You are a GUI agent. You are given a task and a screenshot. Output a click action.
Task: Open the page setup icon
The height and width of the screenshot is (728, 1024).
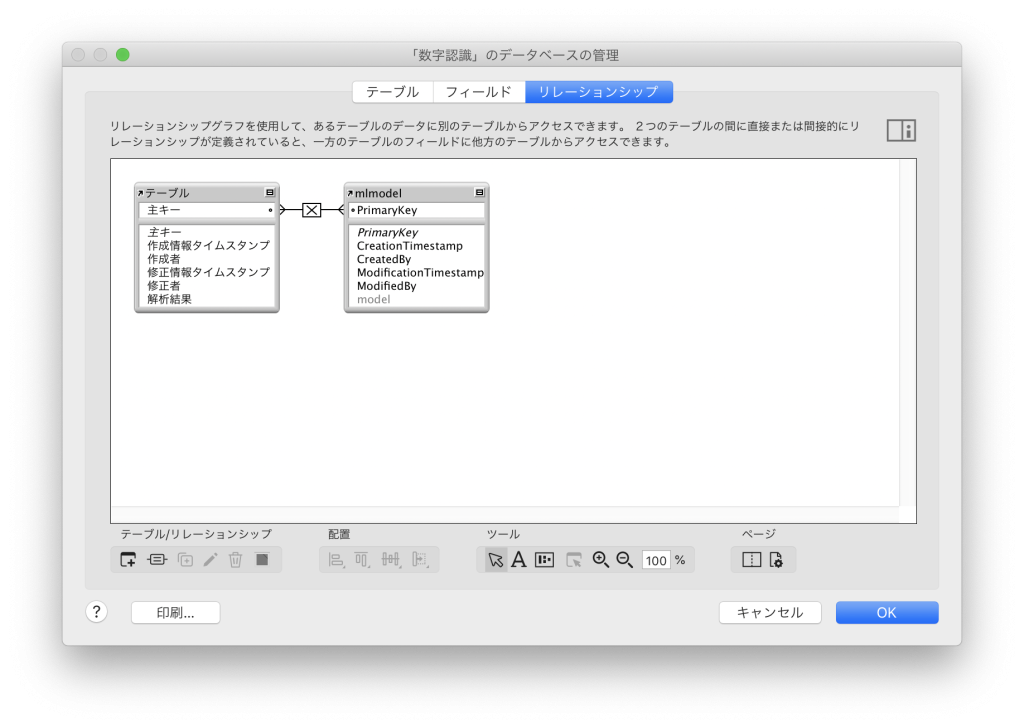pyautogui.click(x=776, y=560)
